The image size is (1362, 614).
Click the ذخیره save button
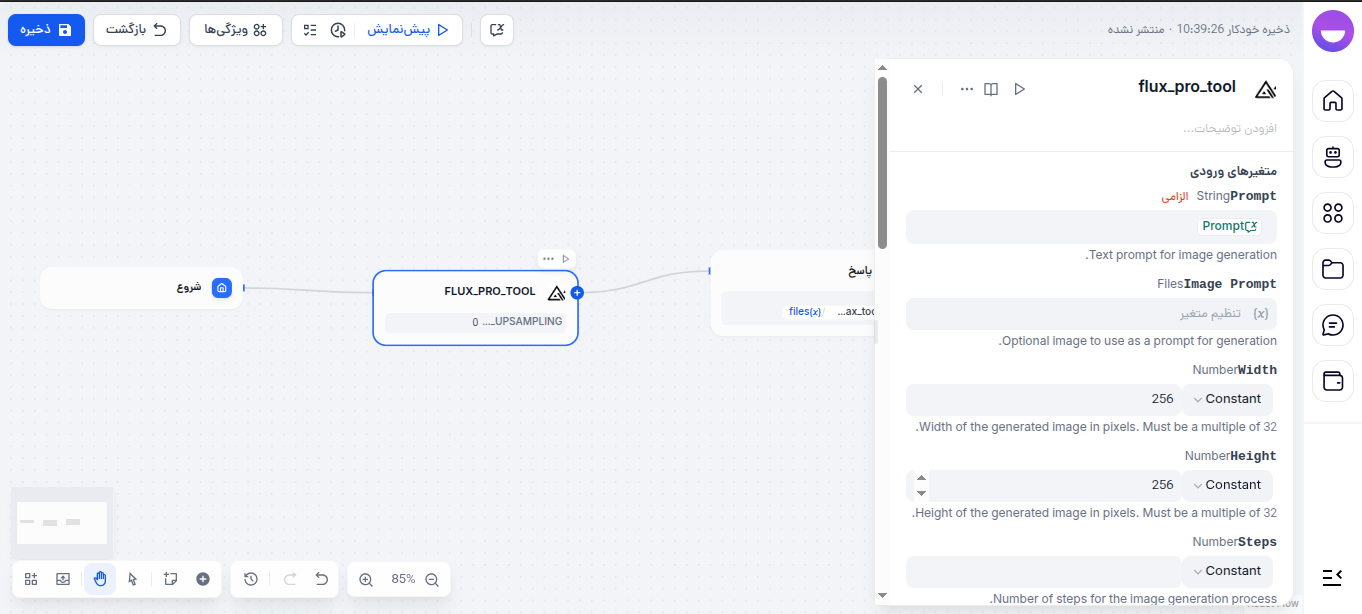(46, 29)
